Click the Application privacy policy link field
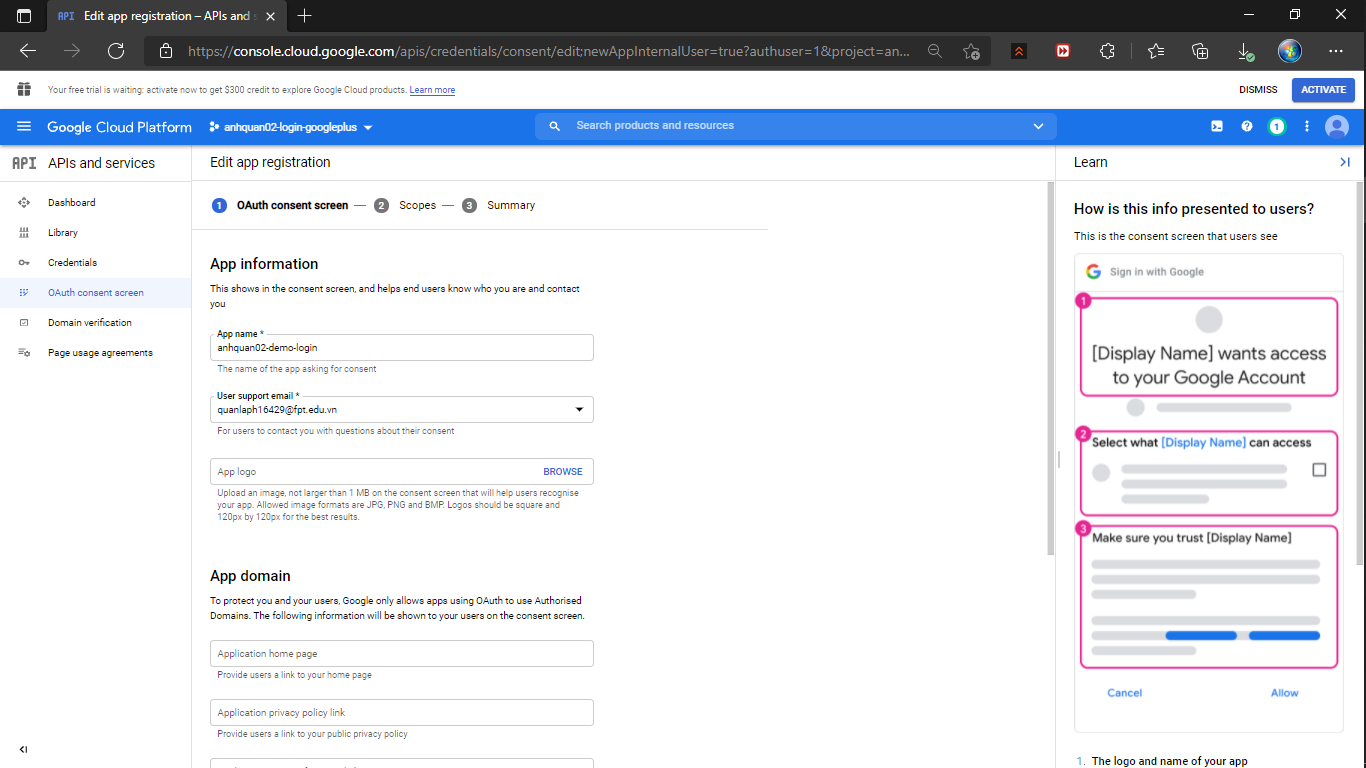Image resolution: width=1366 pixels, height=768 pixels. tap(402, 713)
